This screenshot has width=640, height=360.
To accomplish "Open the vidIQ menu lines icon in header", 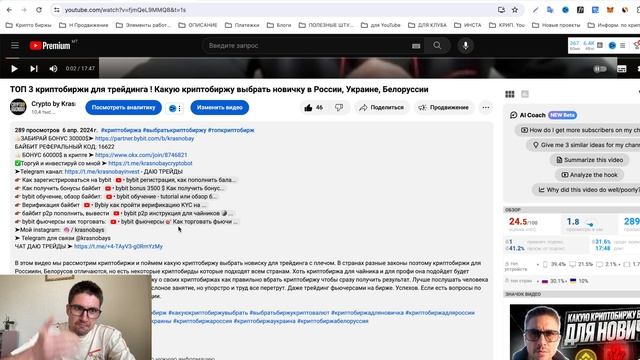I will 622,45.
